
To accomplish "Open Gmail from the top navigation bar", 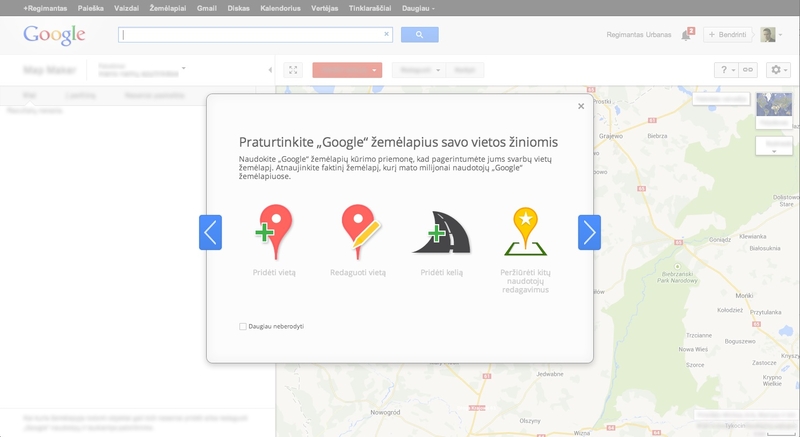I will point(207,7).
